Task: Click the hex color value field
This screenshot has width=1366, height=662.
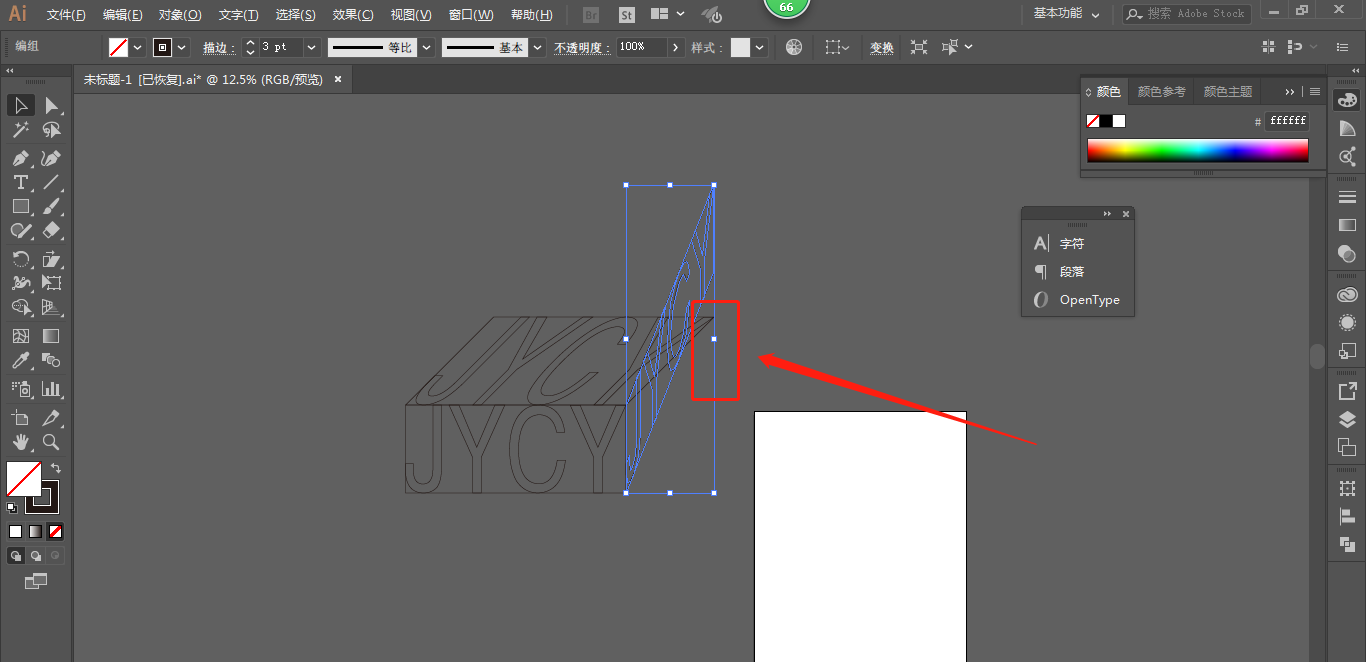Action: (1286, 121)
